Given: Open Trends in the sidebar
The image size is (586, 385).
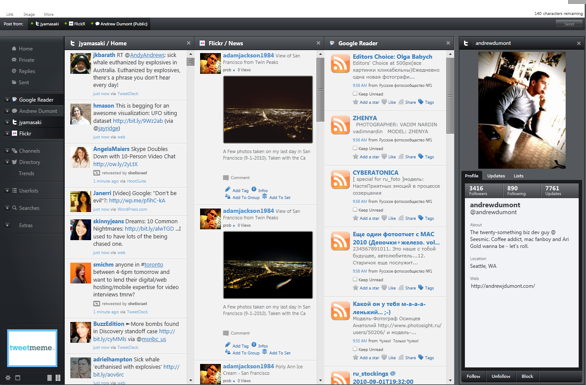Looking at the screenshot, I should 26,173.
